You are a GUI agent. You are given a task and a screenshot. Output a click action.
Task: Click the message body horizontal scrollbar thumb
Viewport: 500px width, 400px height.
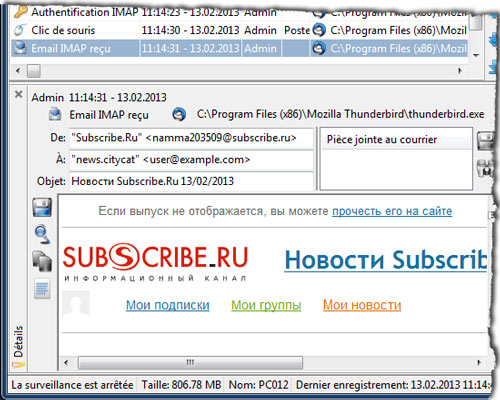tap(190, 362)
